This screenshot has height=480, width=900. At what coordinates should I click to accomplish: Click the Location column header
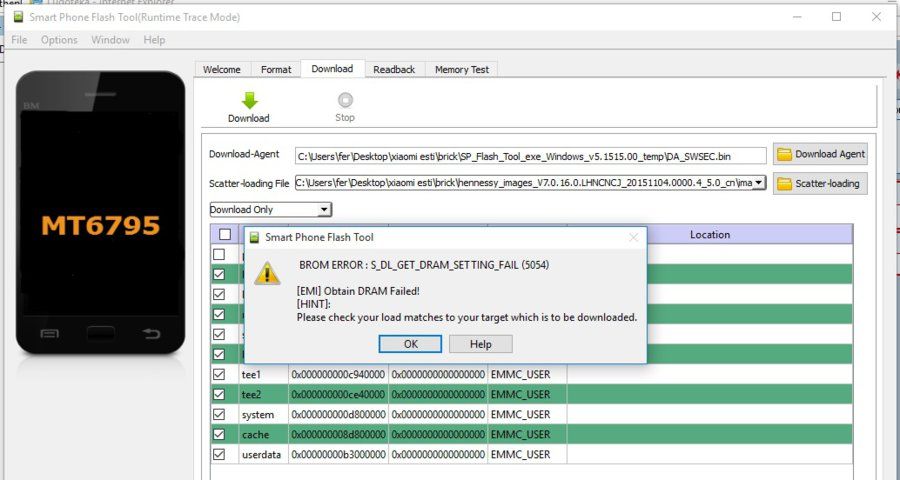tap(709, 234)
